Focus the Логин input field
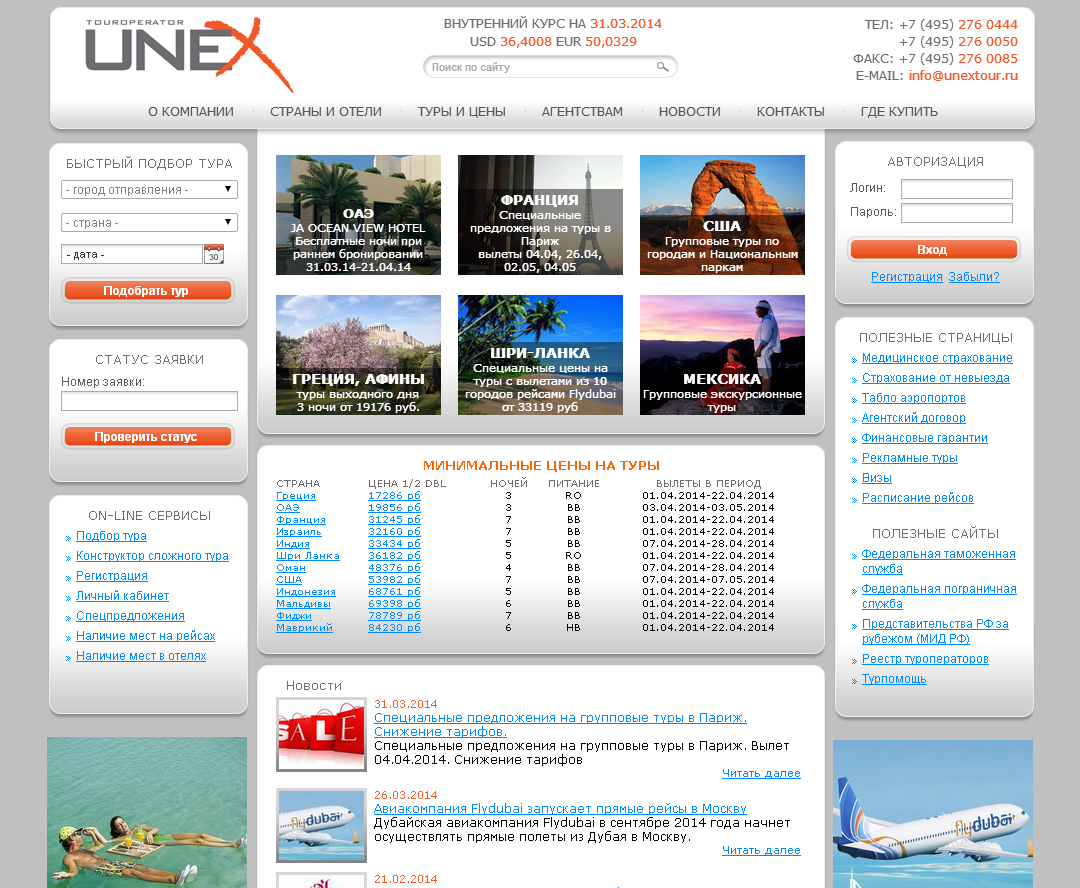The width and height of the screenshot is (1080, 888). point(957,188)
